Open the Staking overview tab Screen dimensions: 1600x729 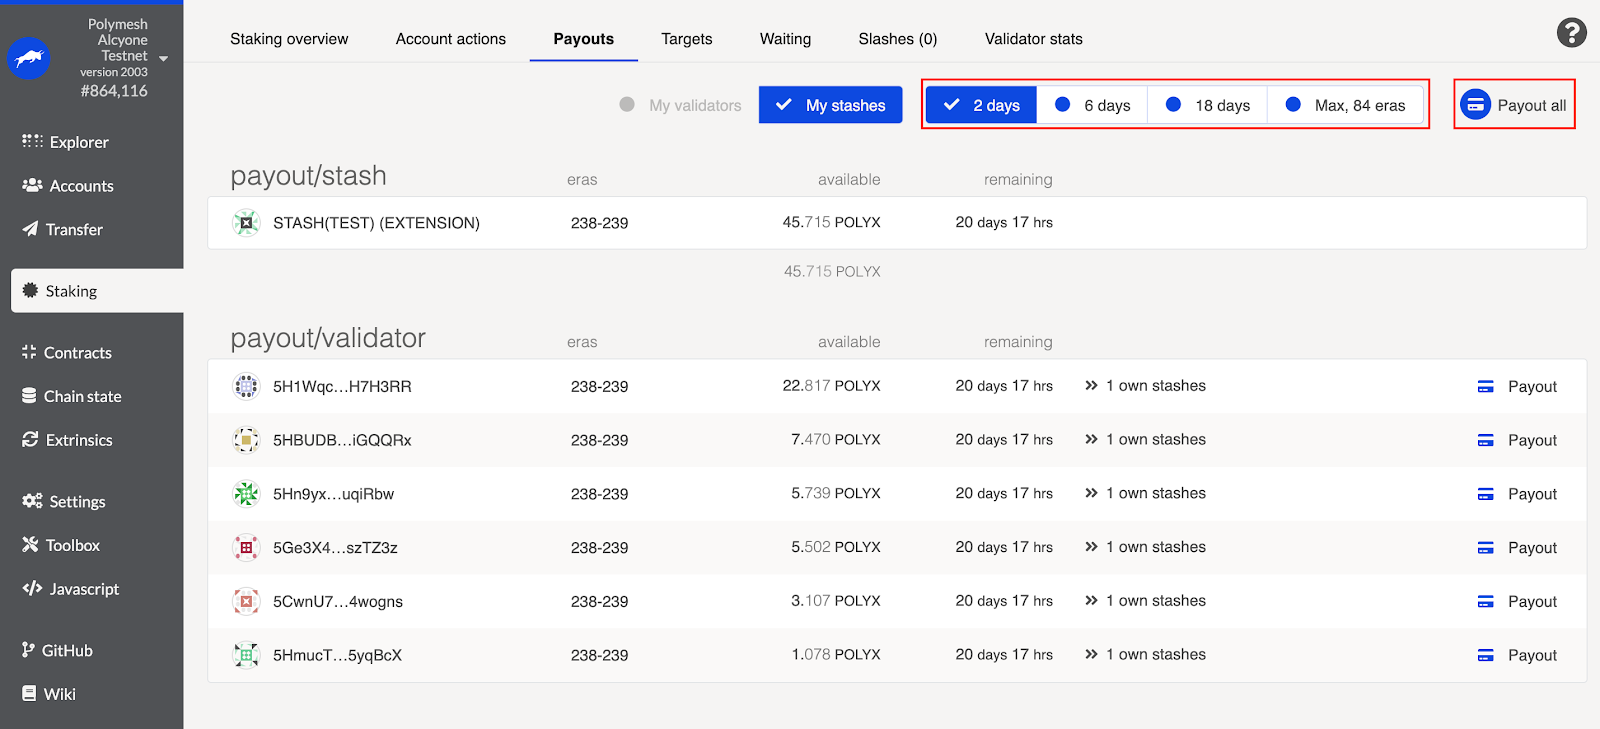(x=289, y=39)
